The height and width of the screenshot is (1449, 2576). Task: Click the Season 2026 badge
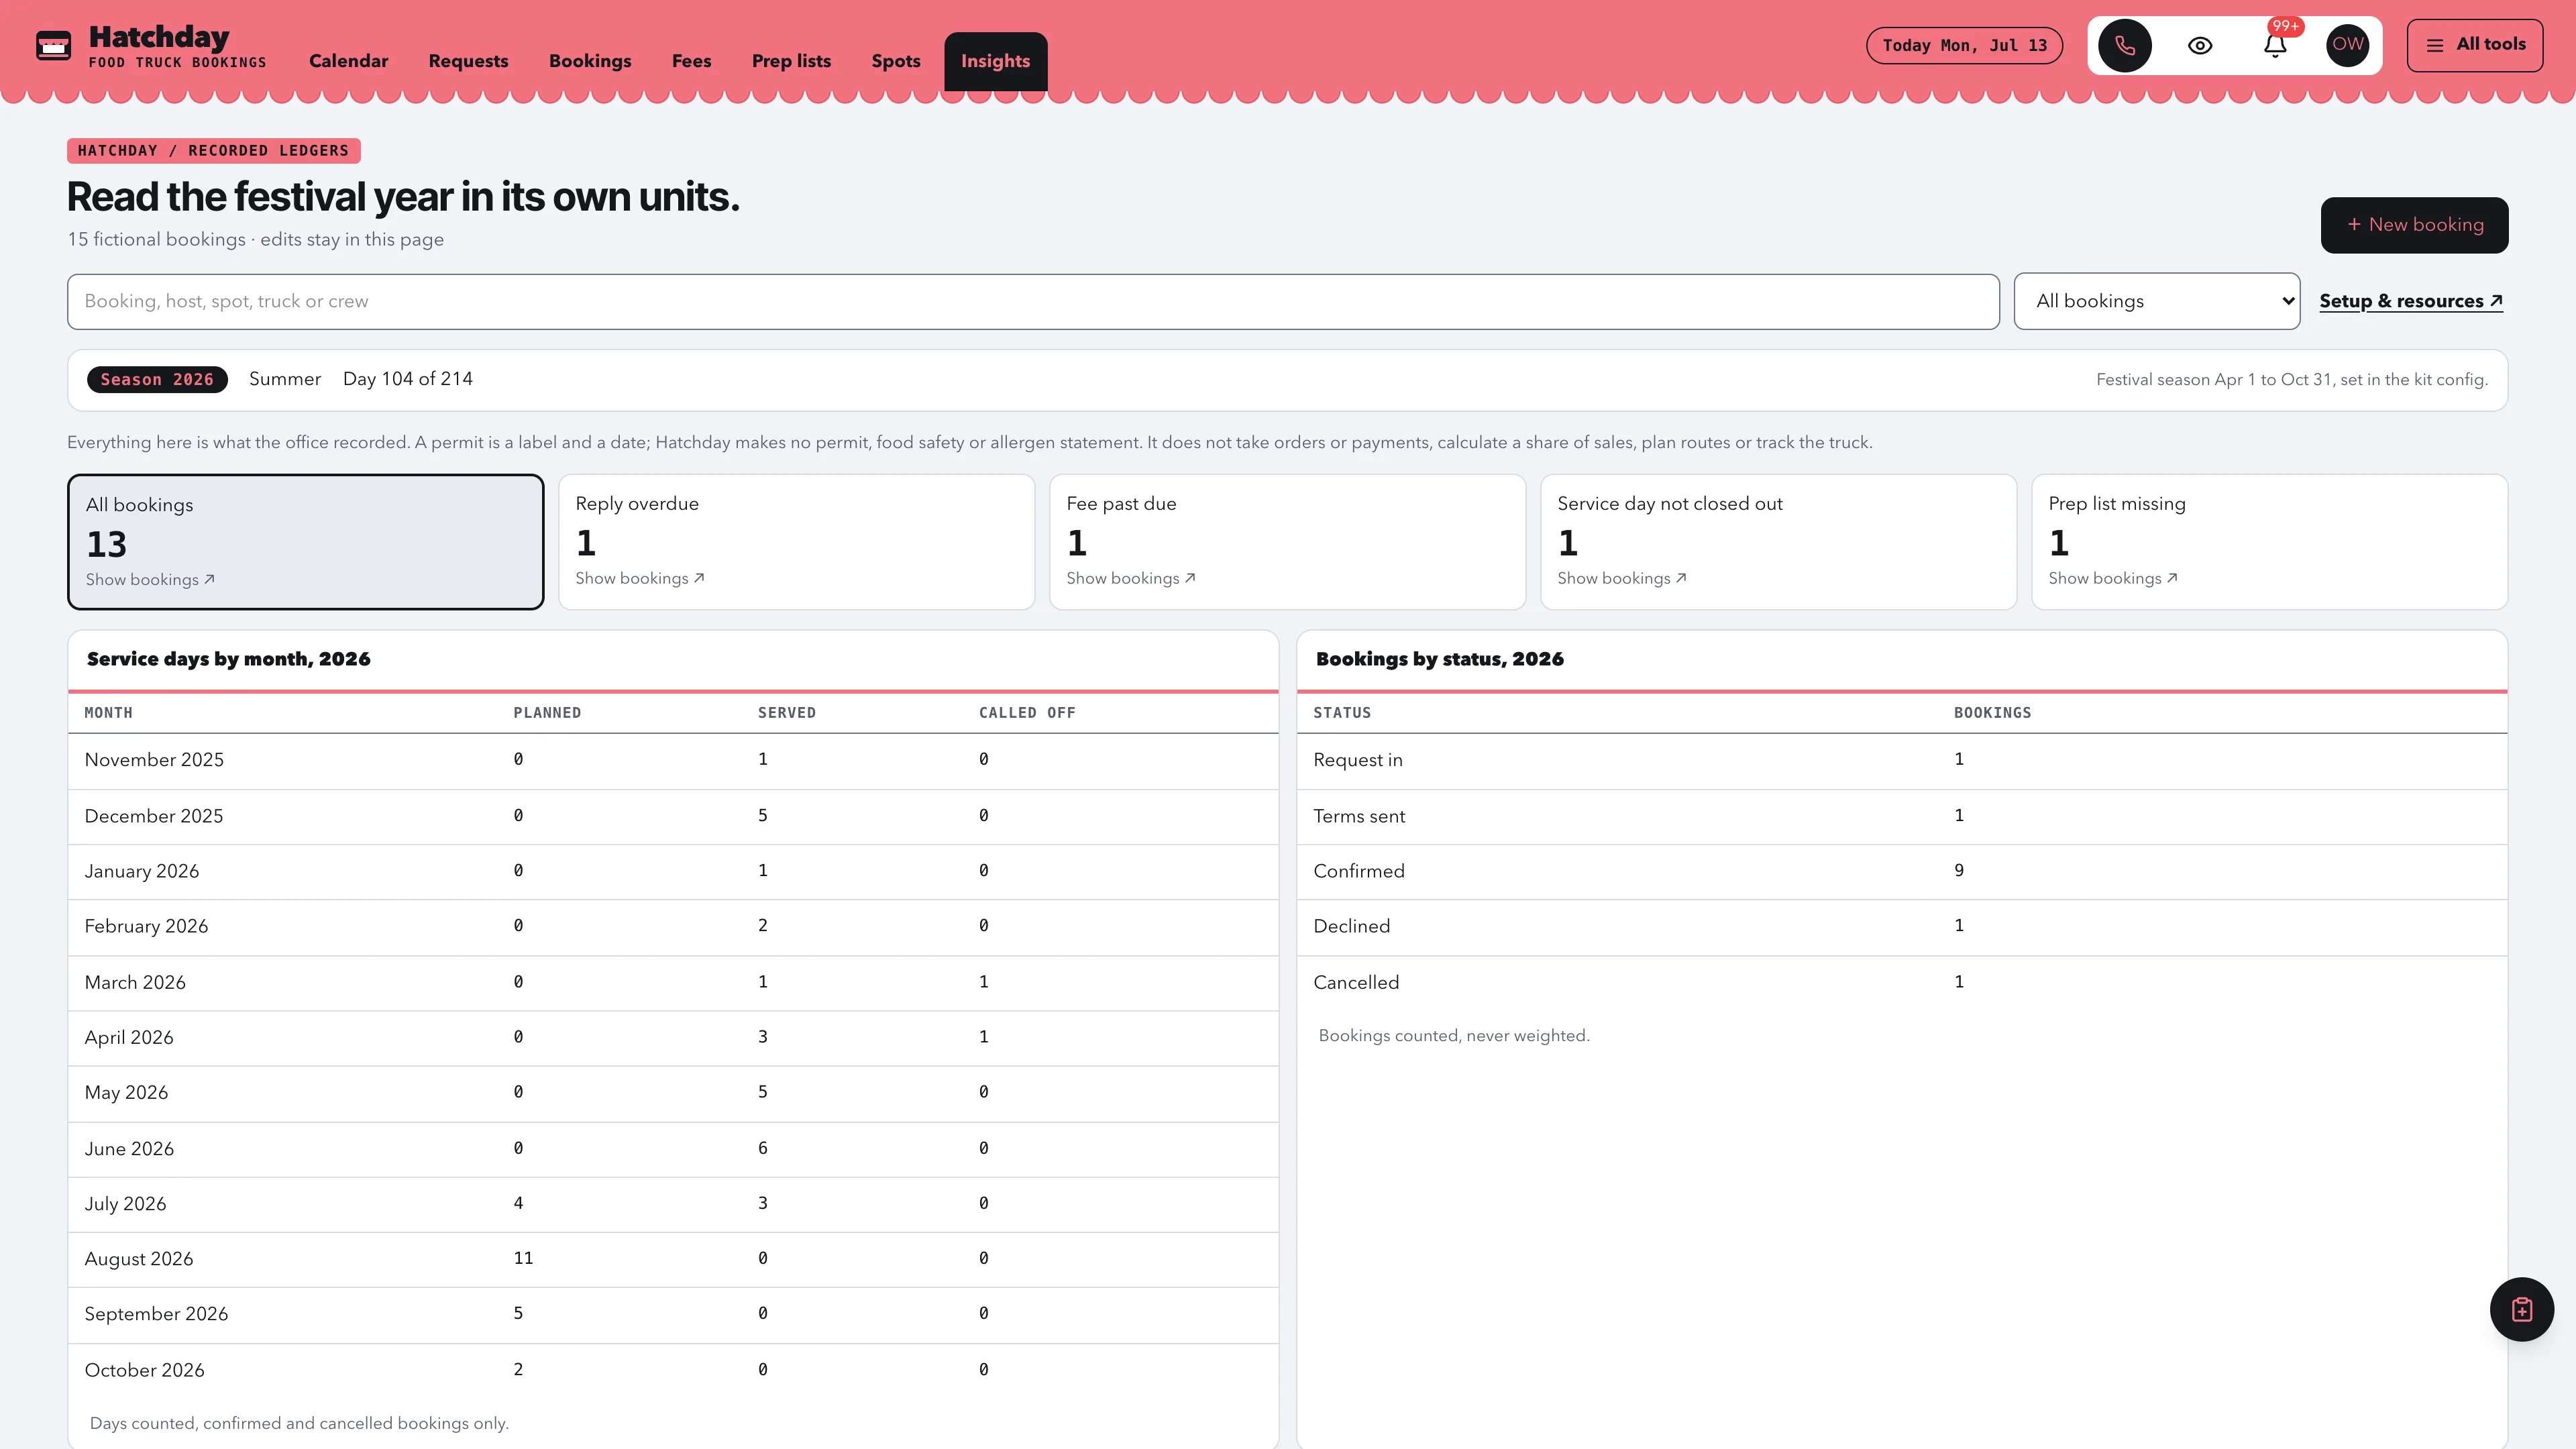point(157,380)
